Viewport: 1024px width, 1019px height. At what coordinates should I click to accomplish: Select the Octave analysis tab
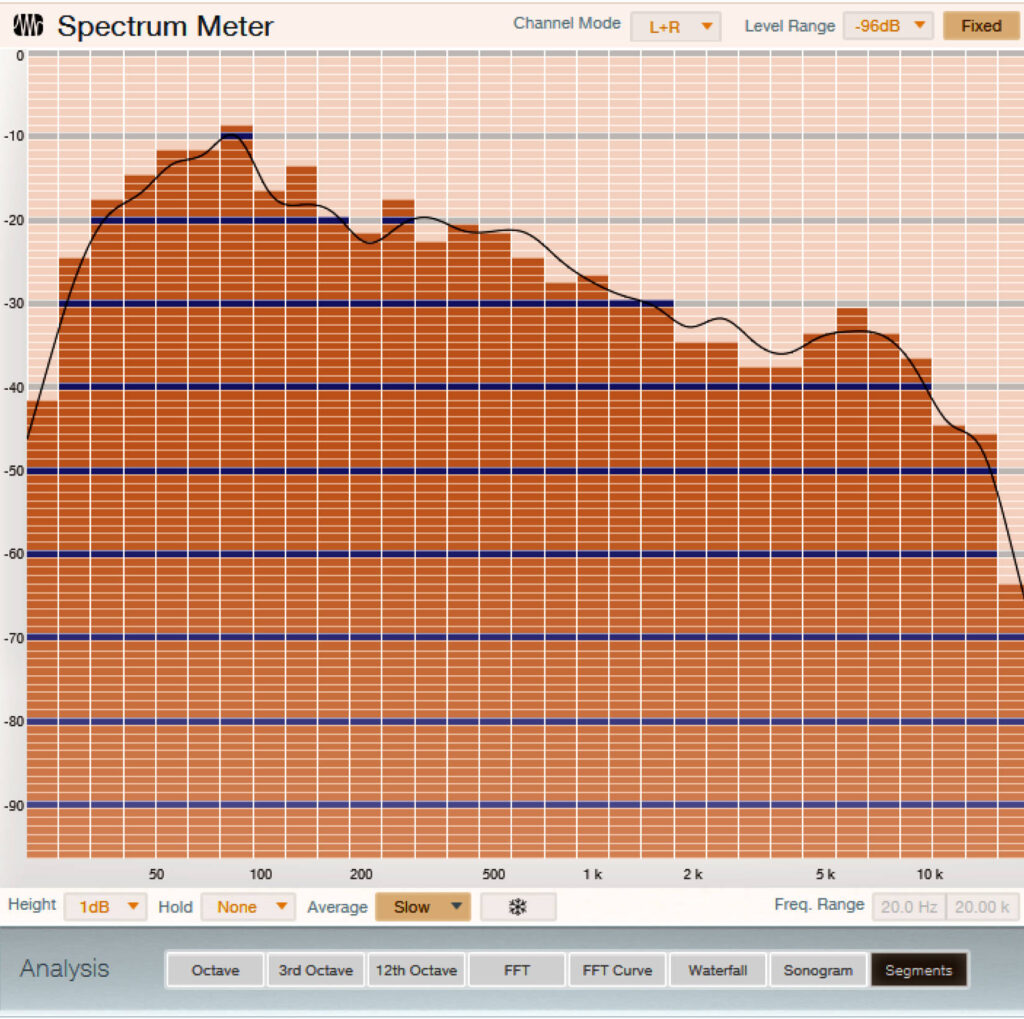215,970
